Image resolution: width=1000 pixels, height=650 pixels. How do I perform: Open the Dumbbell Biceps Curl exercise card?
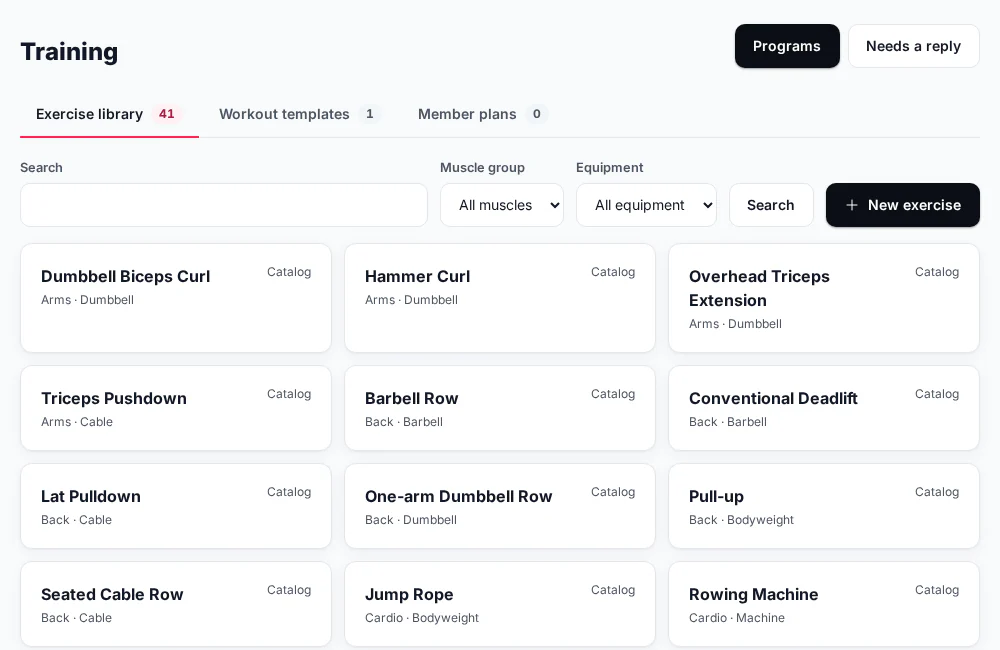pyautogui.click(x=176, y=298)
